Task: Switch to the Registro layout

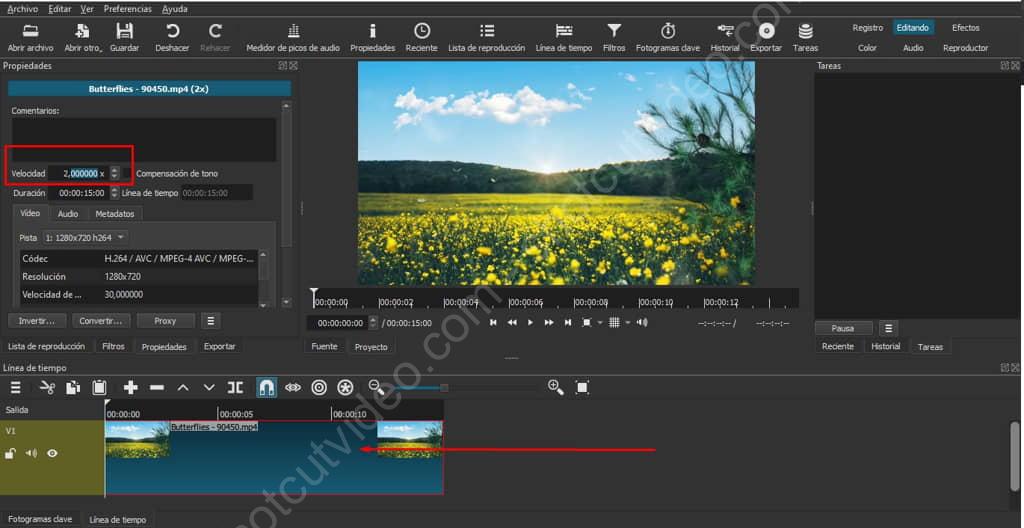Action: tap(868, 27)
